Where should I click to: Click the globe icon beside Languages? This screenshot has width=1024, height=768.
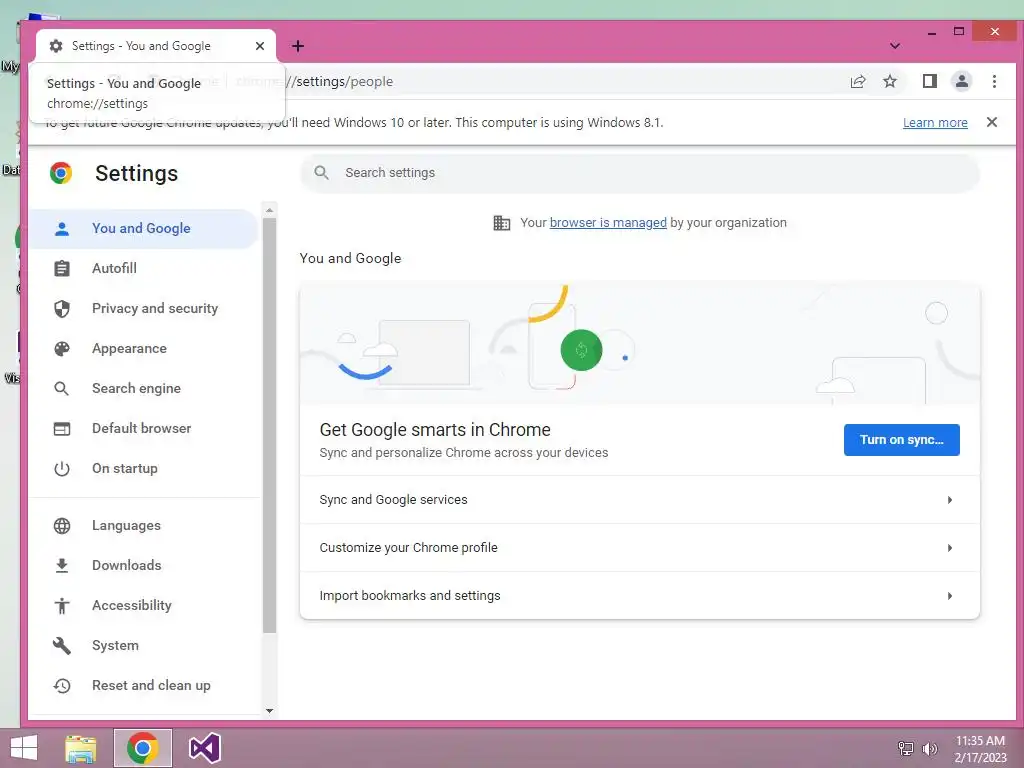point(62,526)
